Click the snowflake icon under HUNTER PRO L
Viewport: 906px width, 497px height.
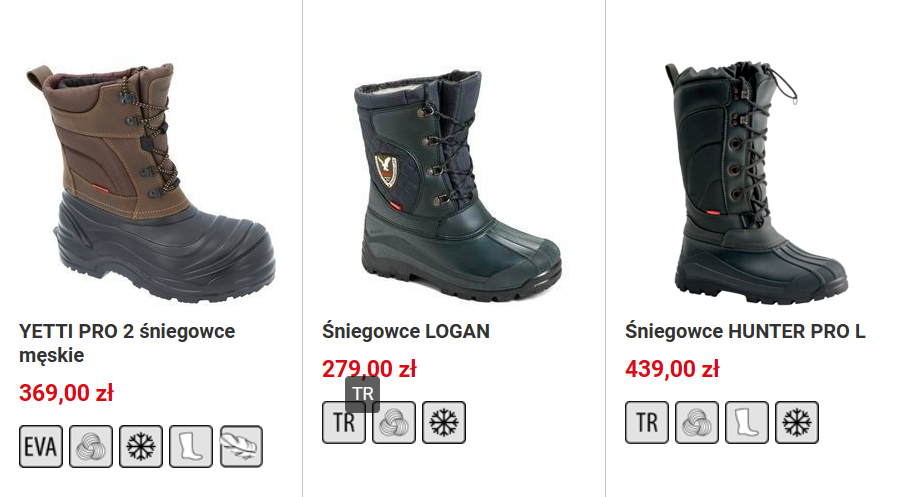click(797, 422)
